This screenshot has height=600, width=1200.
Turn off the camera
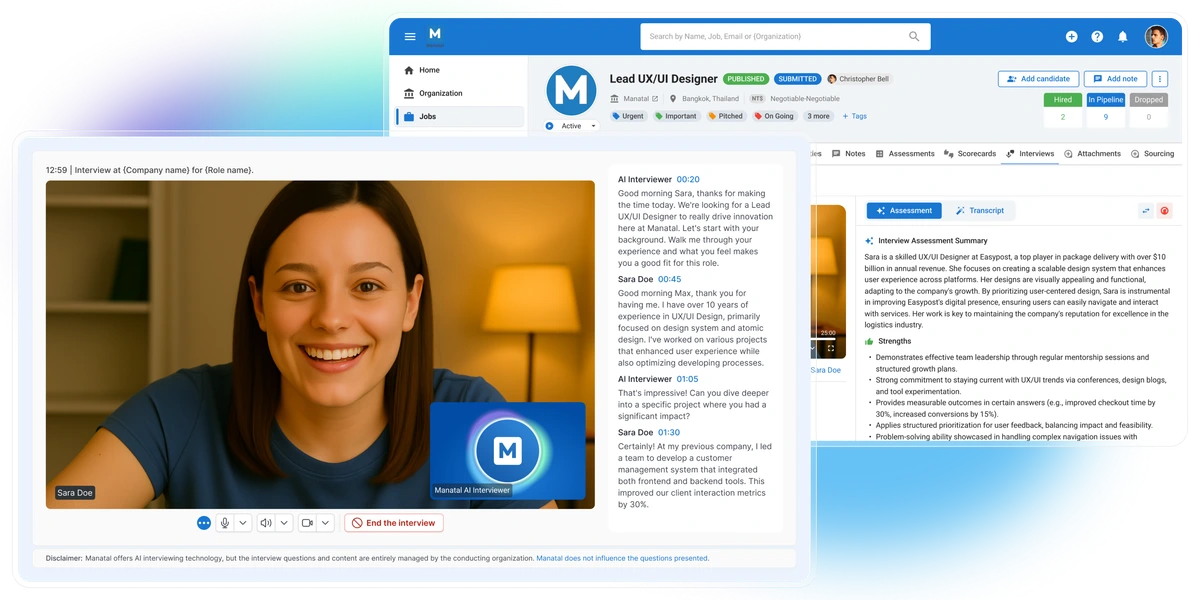pyautogui.click(x=307, y=522)
